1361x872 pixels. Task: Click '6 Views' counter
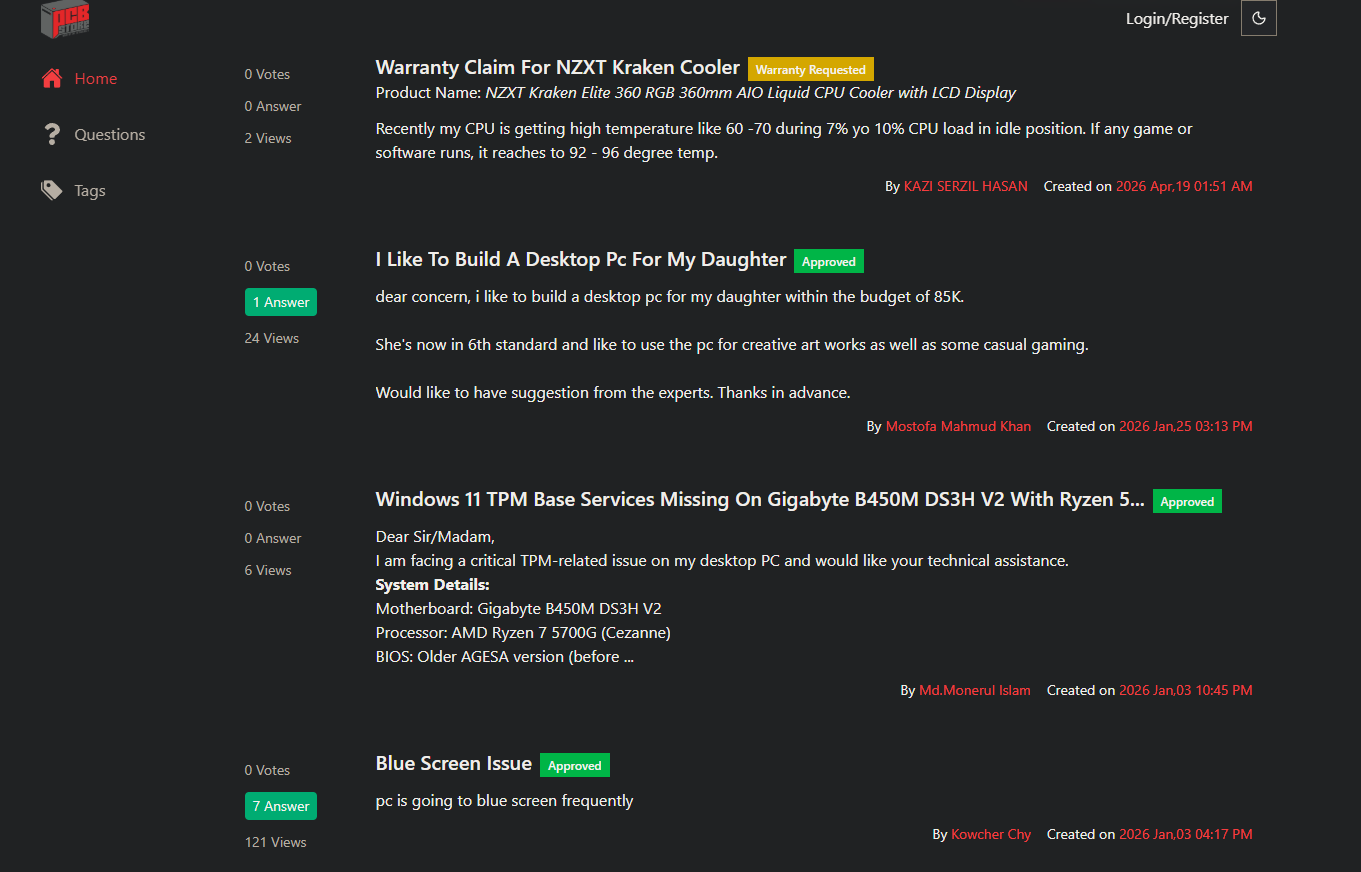pyautogui.click(x=268, y=570)
